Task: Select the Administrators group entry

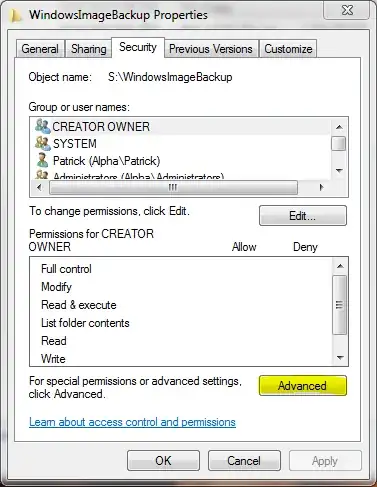Action: [x=180, y=175]
